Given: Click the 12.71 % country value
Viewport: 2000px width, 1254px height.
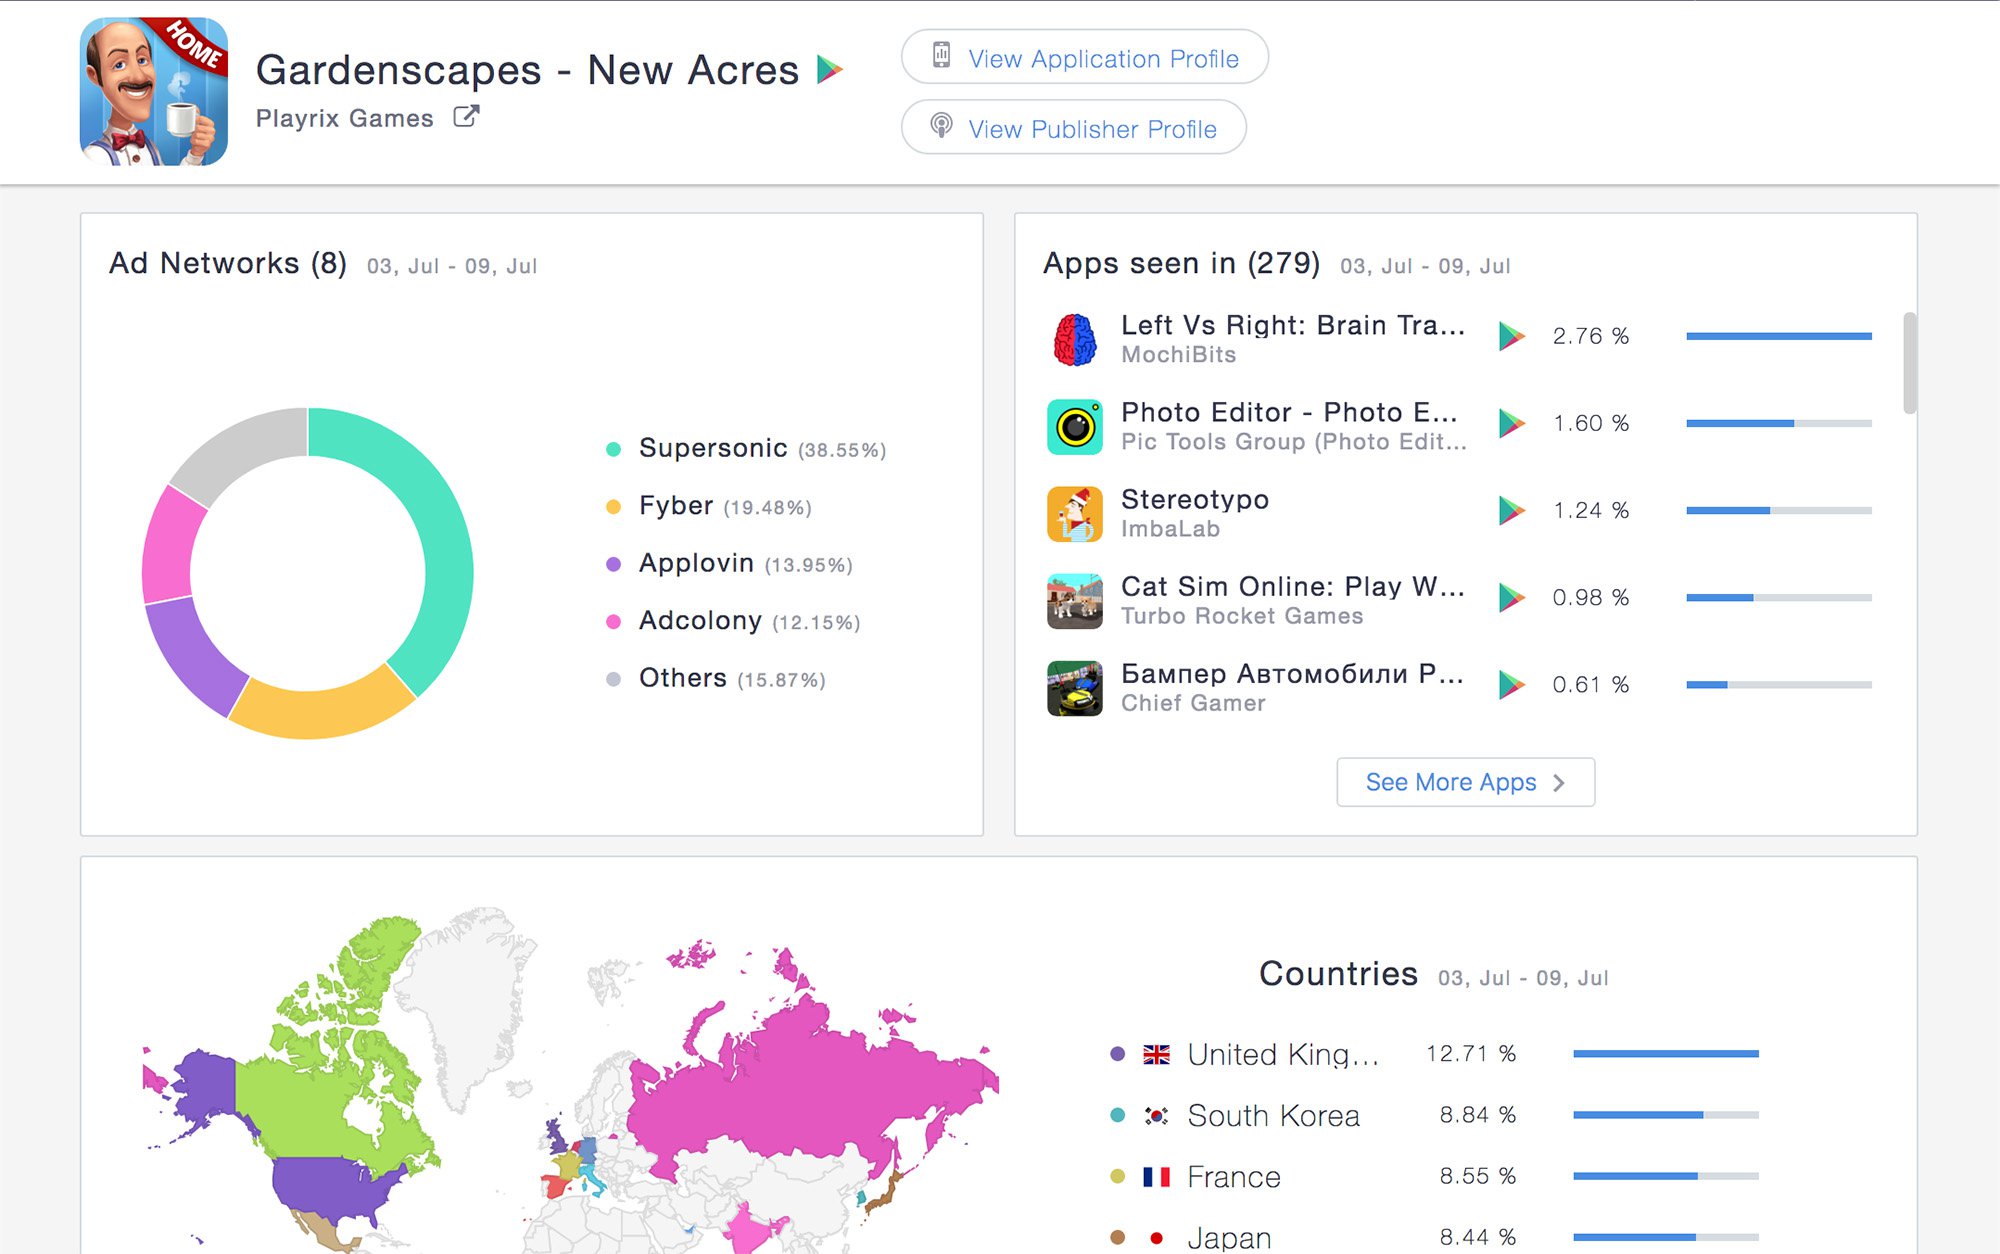Looking at the screenshot, I should click(x=1471, y=1053).
